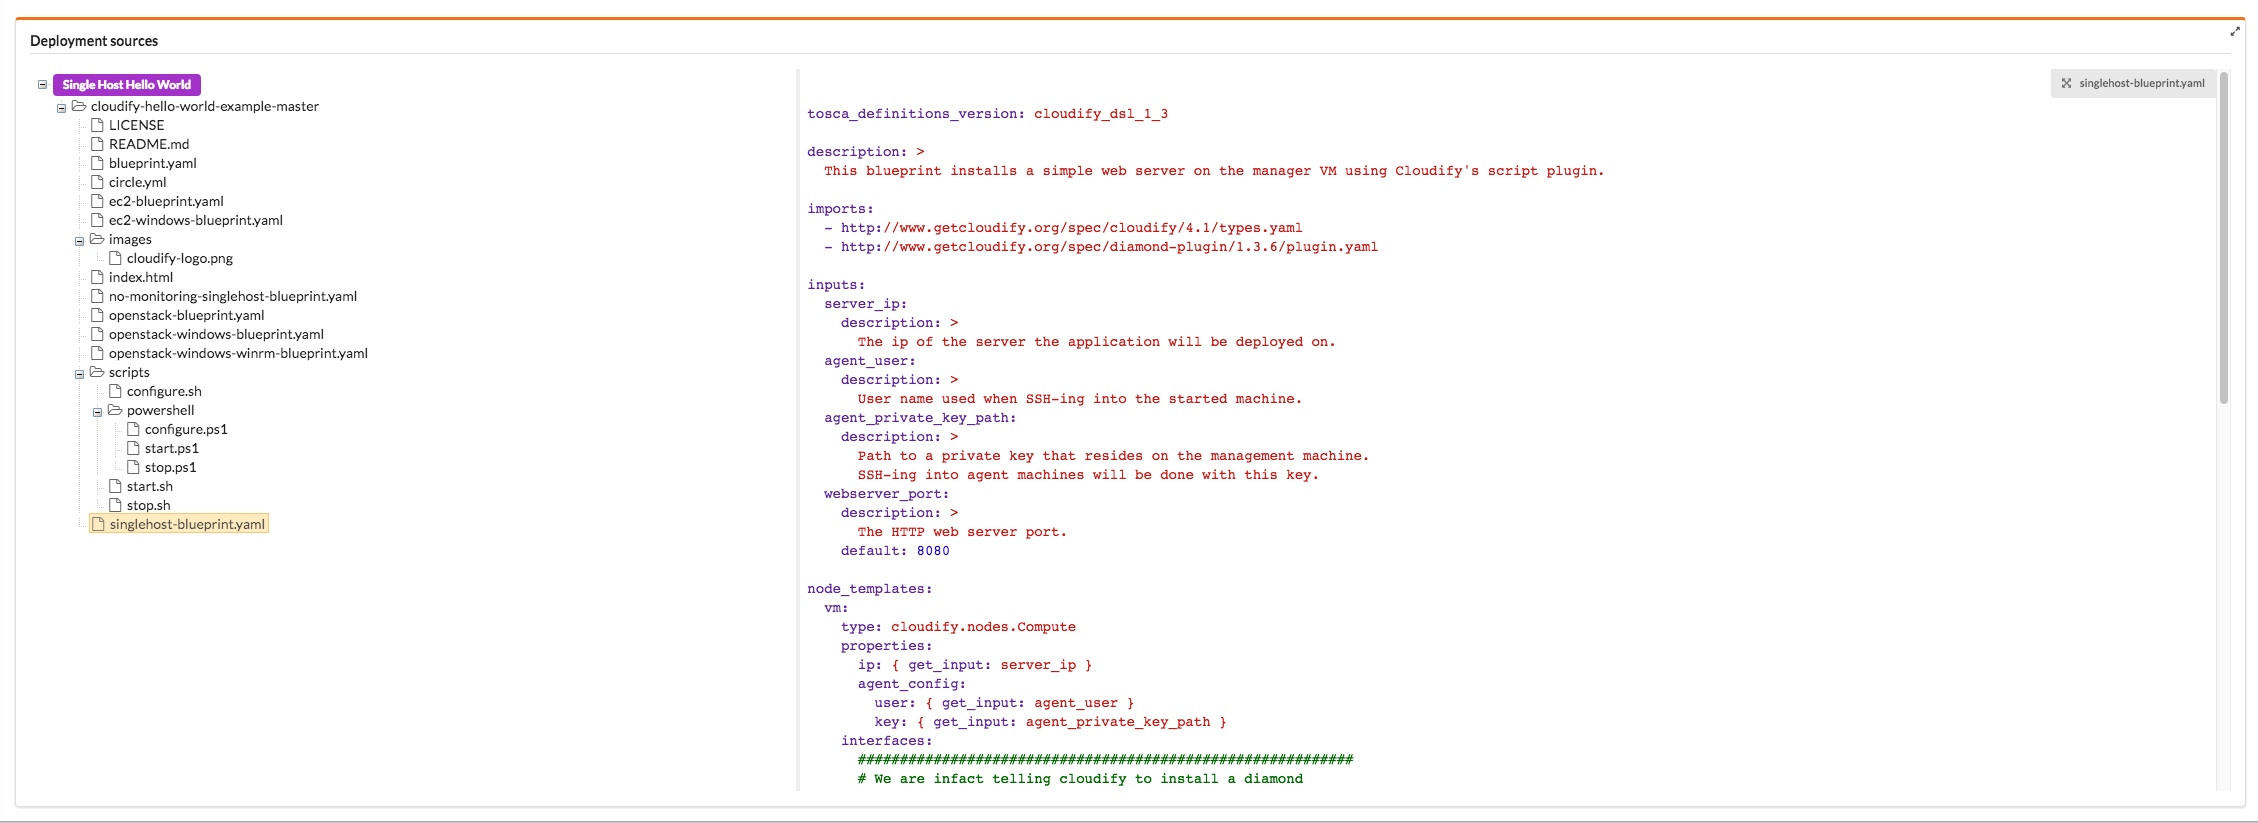Open index.html file
Screen dimensions: 2258x823
click(141, 277)
